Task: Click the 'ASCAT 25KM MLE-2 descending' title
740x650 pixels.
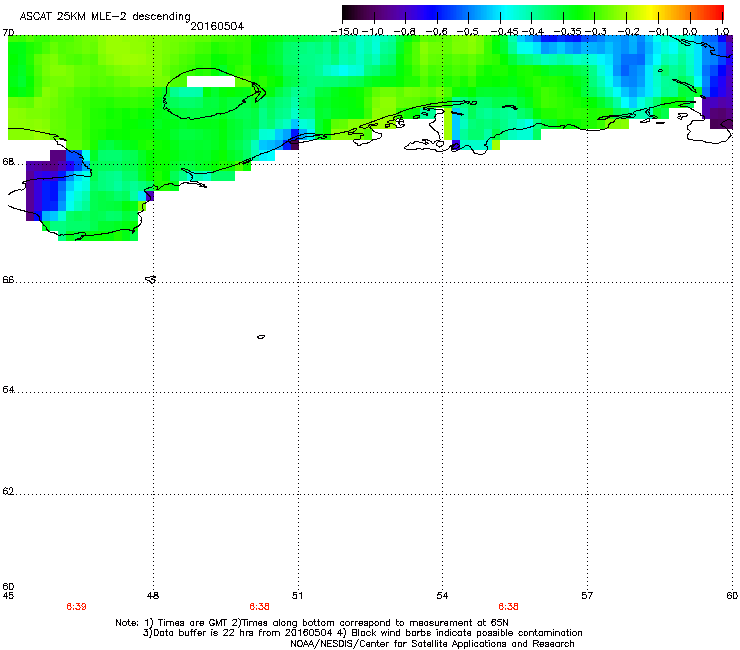Action: coord(105,16)
